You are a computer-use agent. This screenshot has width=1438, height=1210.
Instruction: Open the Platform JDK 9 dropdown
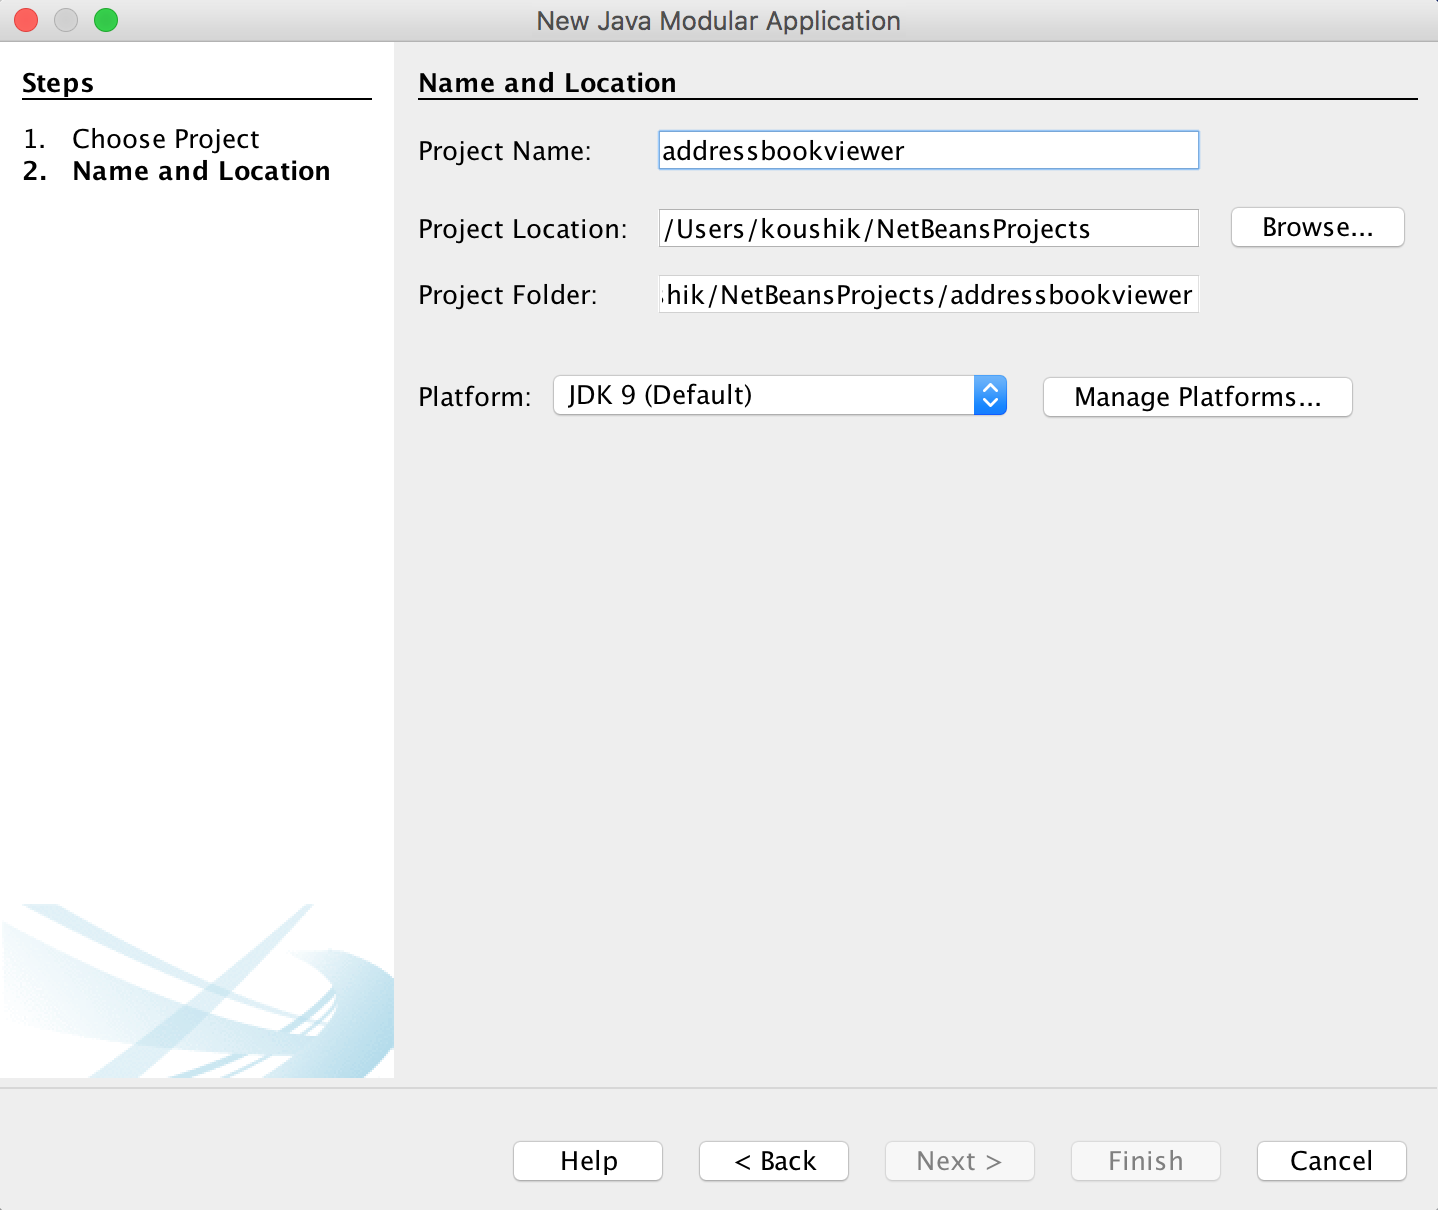[780, 395]
